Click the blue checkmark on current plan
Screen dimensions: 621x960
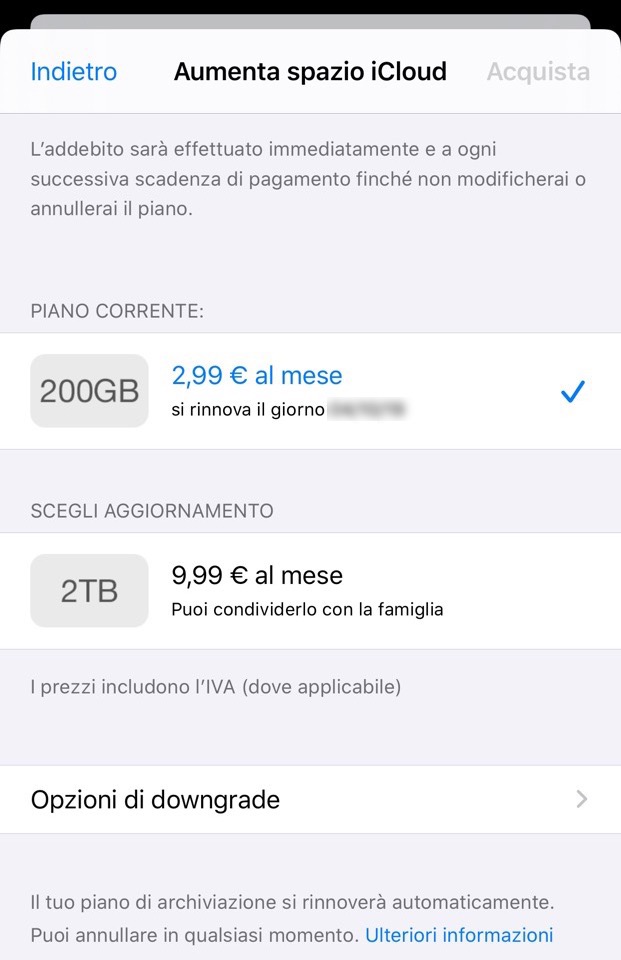(572, 392)
